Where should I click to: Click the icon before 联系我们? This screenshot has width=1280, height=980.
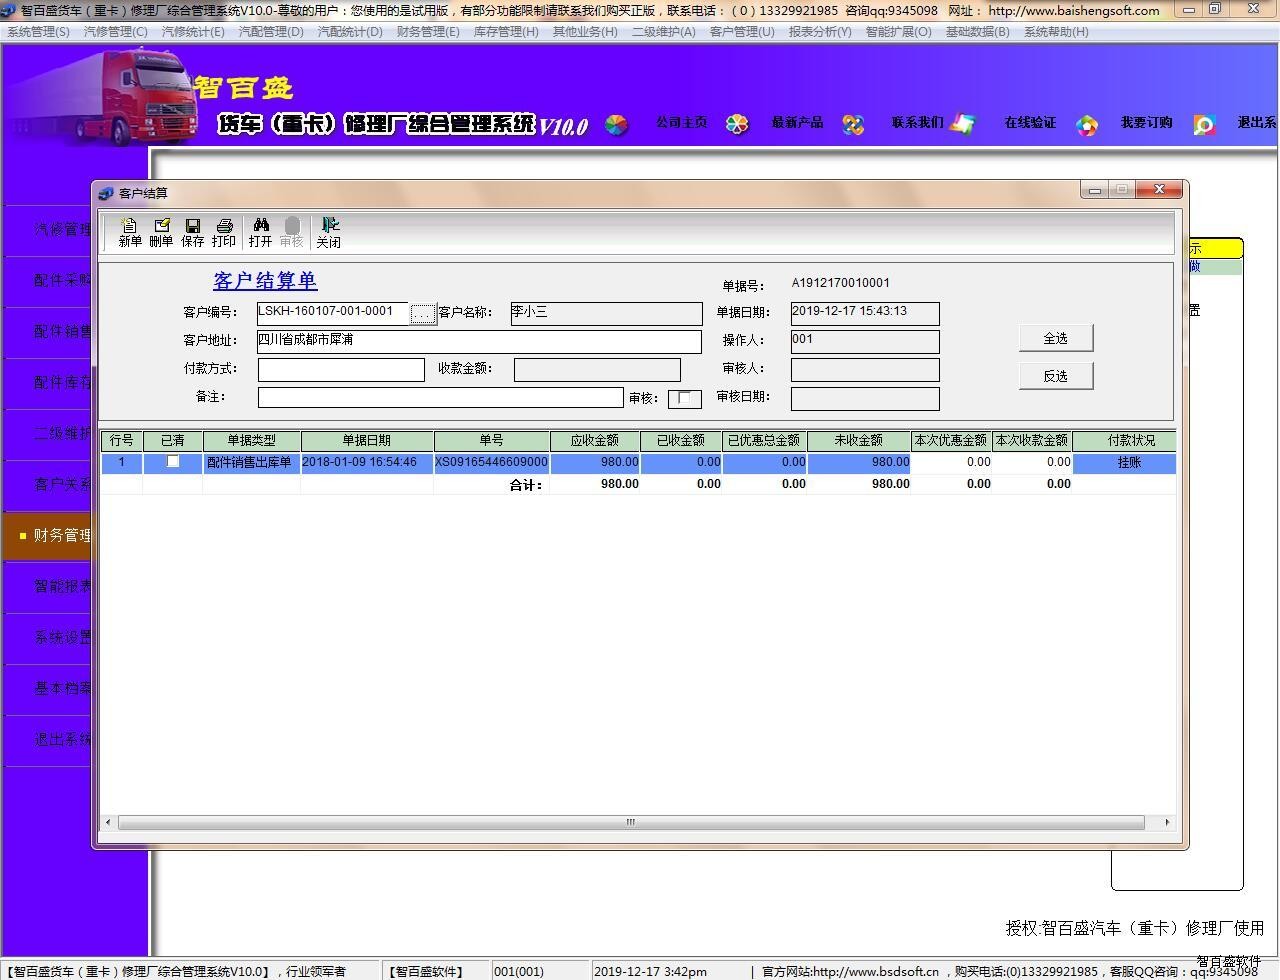click(853, 125)
